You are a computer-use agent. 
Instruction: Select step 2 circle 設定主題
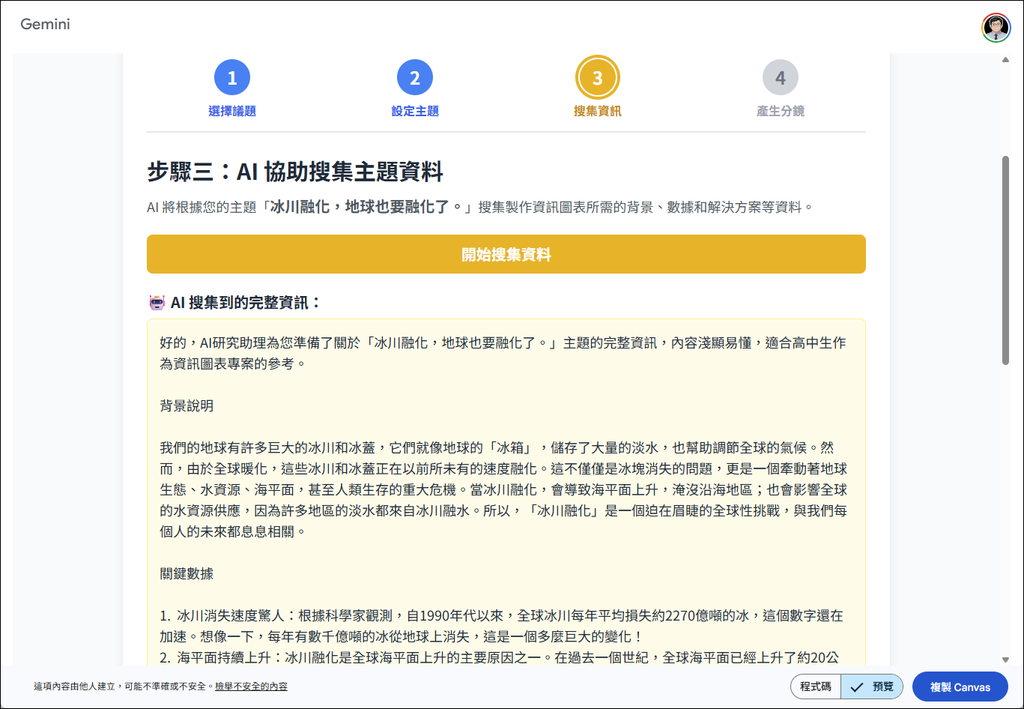[x=415, y=78]
